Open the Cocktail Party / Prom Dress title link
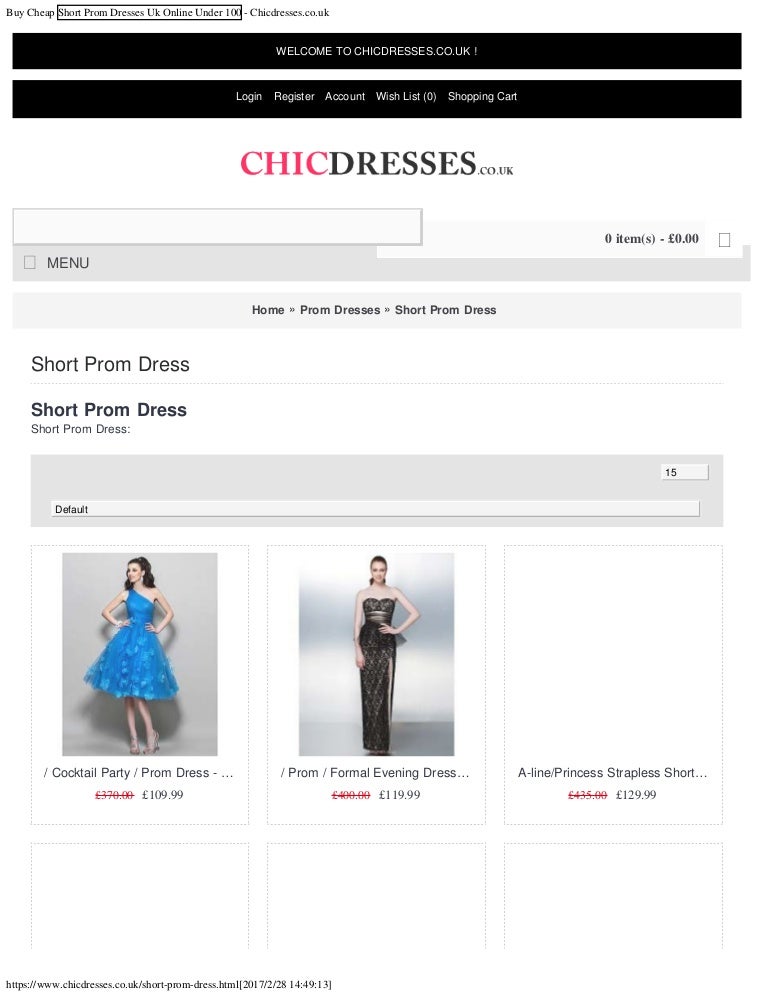 pyautogui.click(x=139, y=773)
